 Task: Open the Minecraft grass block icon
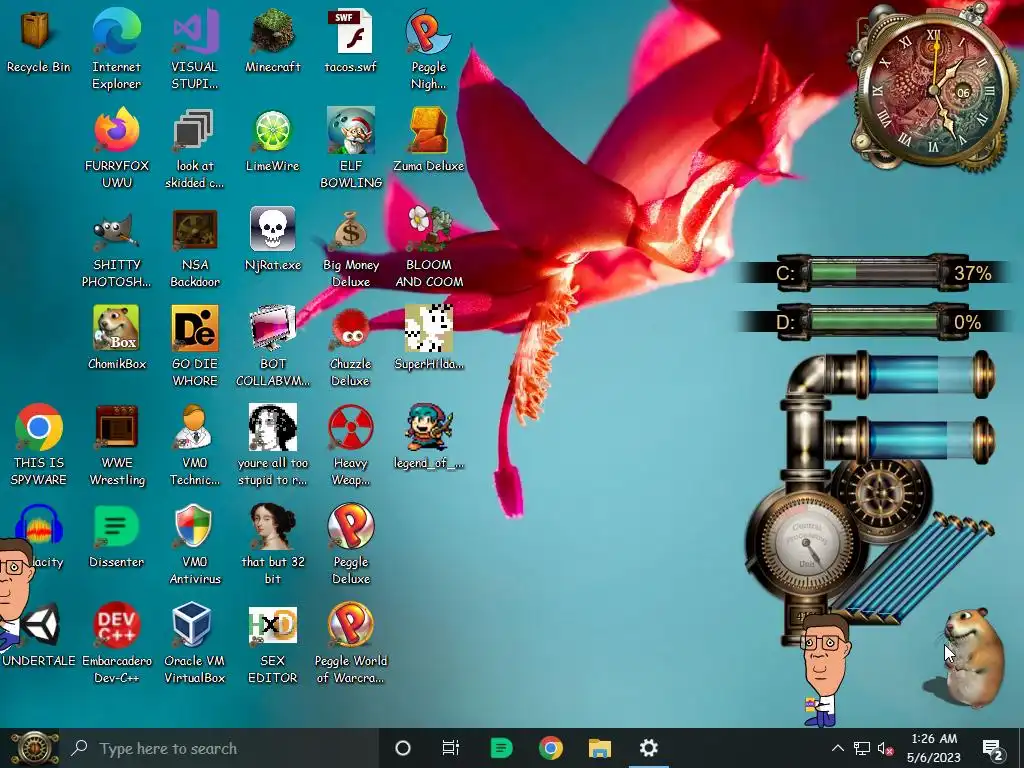coord(272,31)
